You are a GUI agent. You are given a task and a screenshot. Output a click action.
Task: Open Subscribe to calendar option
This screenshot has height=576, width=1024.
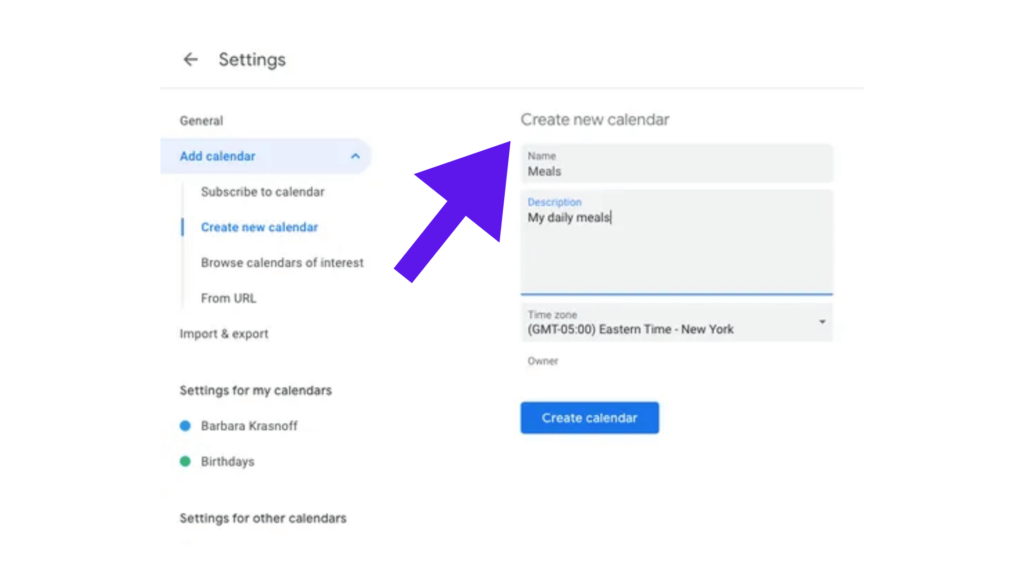point(263,192)
